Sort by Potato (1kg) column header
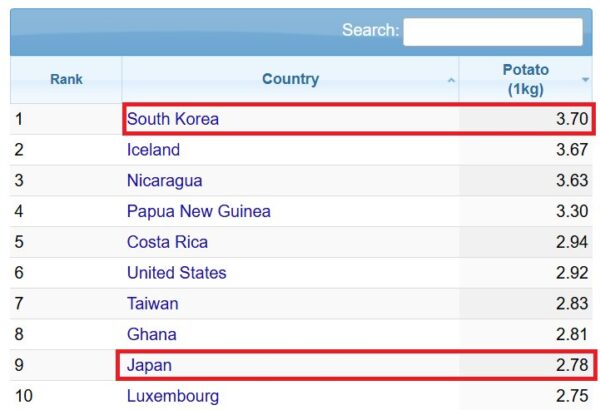The height and width of the screenshot is (410, 600). (x=525, y=79)
